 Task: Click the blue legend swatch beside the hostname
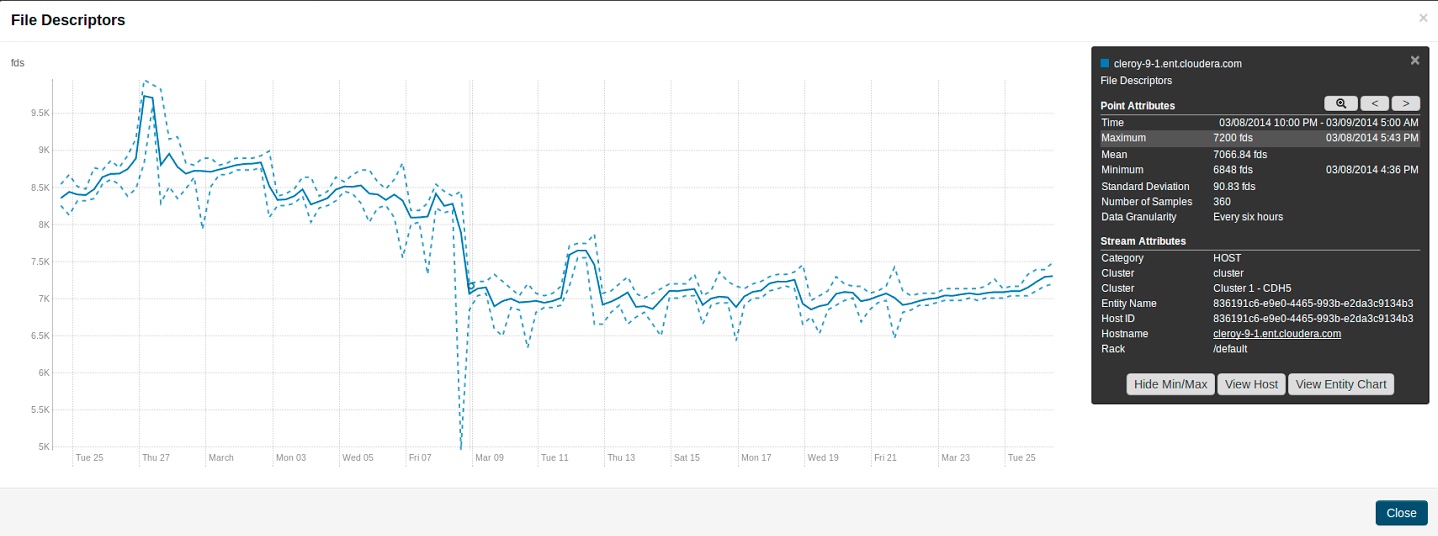point(1104,63)
